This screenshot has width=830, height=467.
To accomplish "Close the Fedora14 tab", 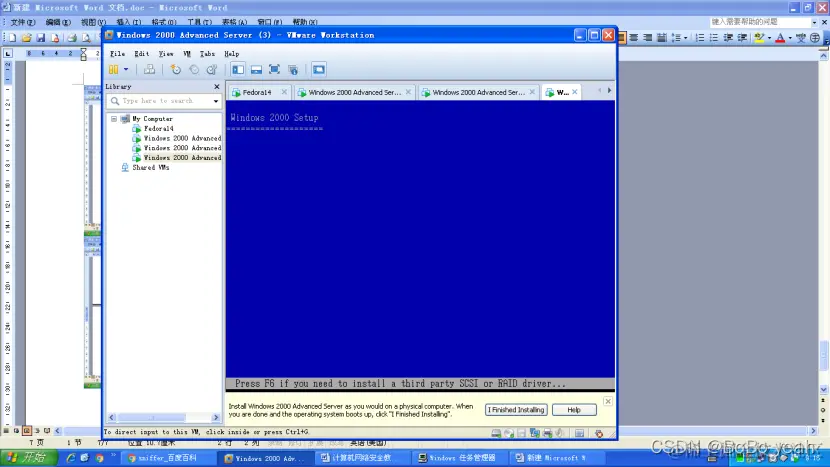I will pyautogui.click(x=284, y=92).
